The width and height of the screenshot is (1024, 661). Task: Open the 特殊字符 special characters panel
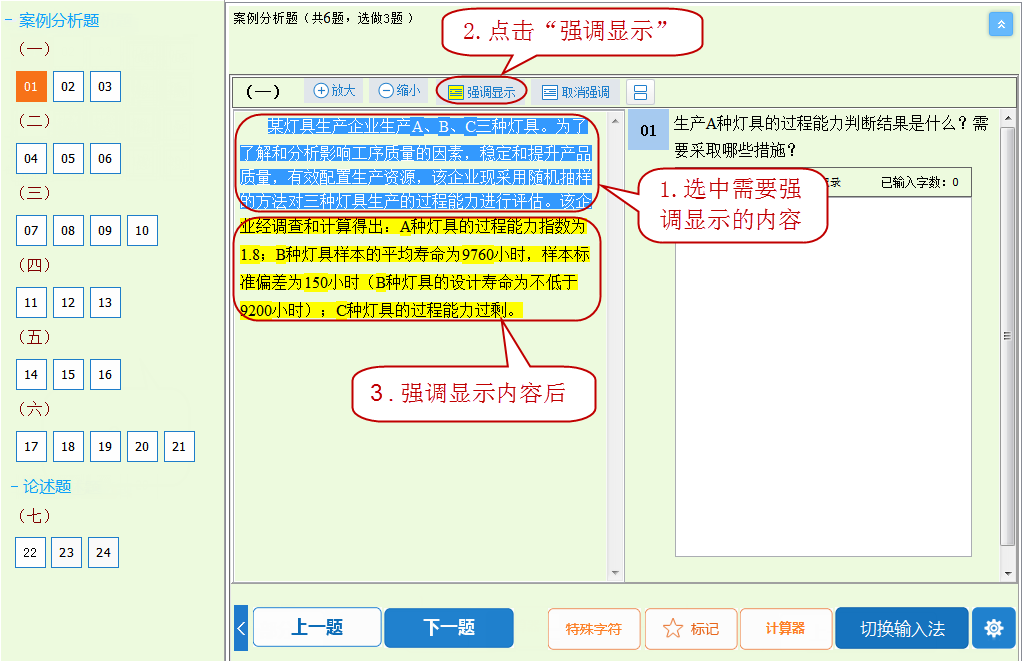point(593,628)
